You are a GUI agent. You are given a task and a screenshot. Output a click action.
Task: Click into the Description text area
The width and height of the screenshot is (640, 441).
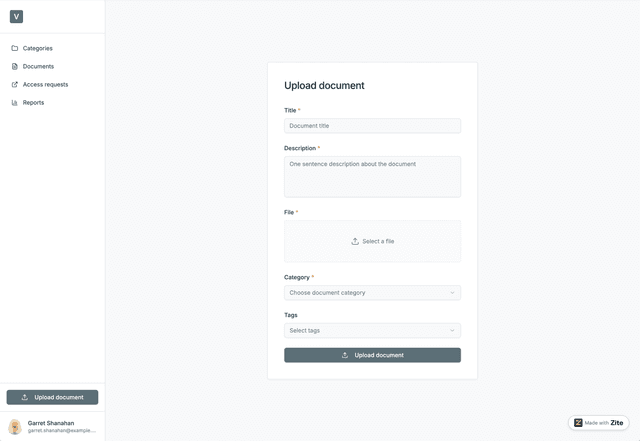372,176
